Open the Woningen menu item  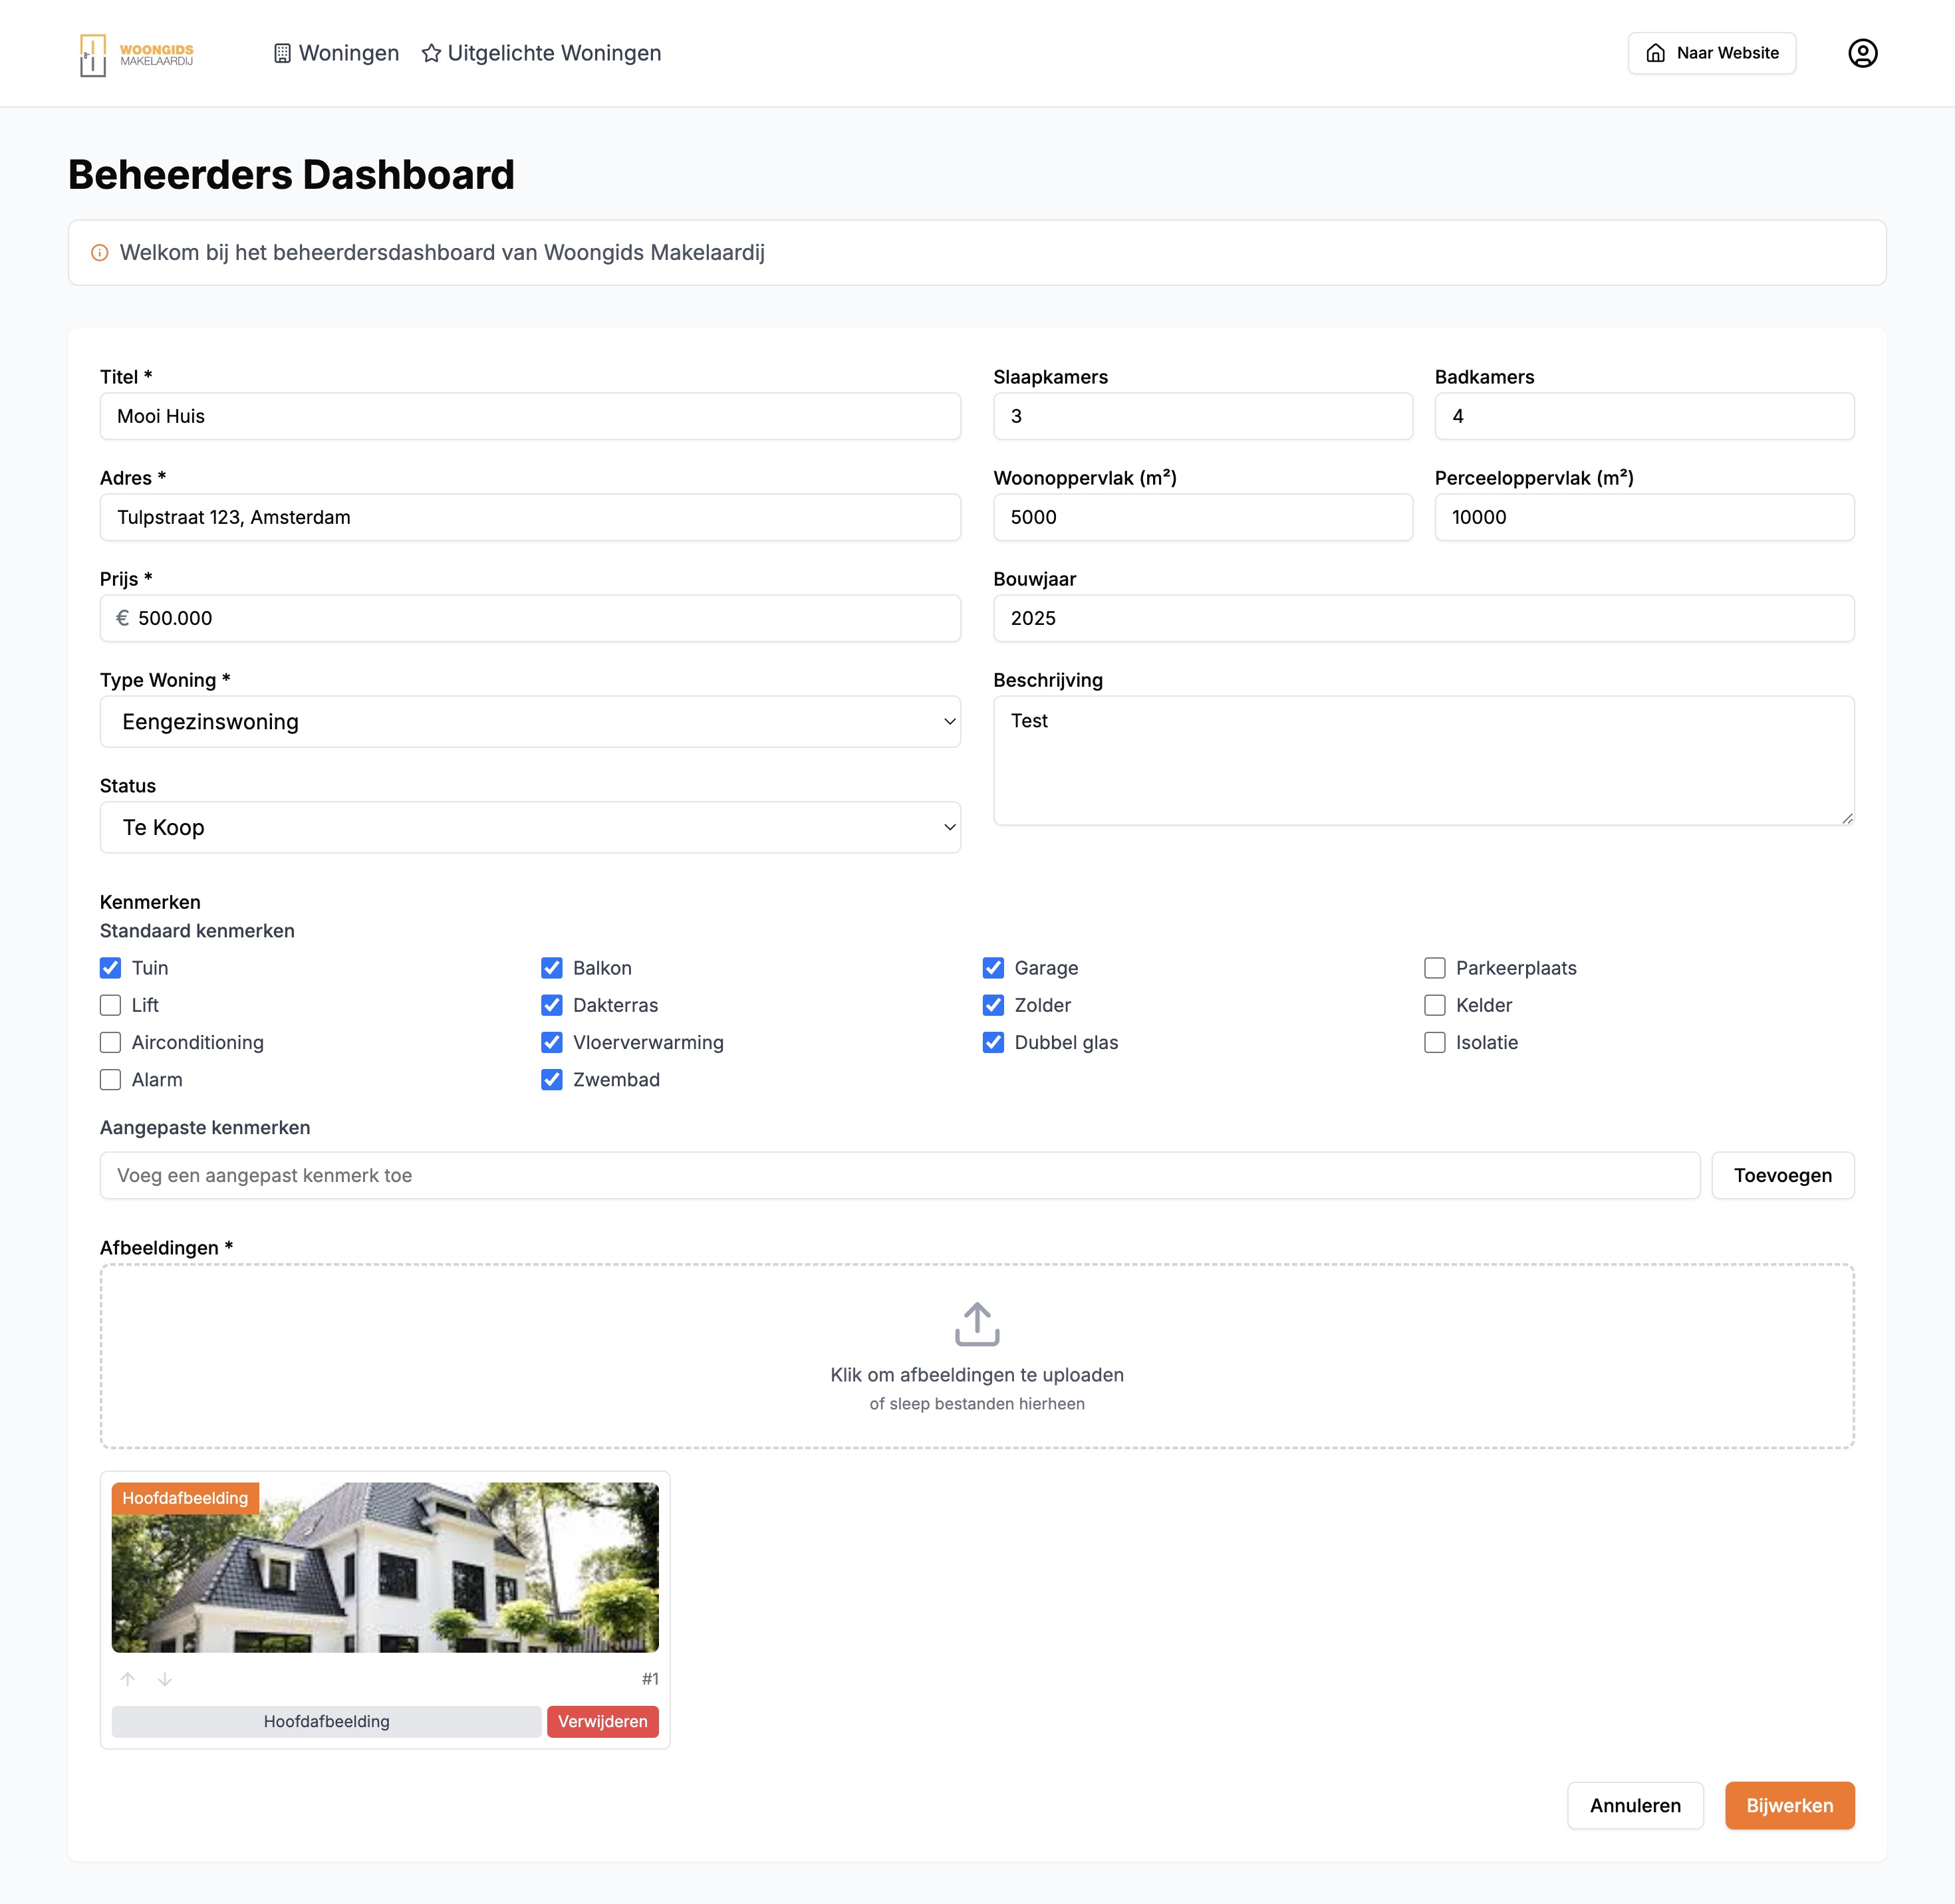point(336,53)
